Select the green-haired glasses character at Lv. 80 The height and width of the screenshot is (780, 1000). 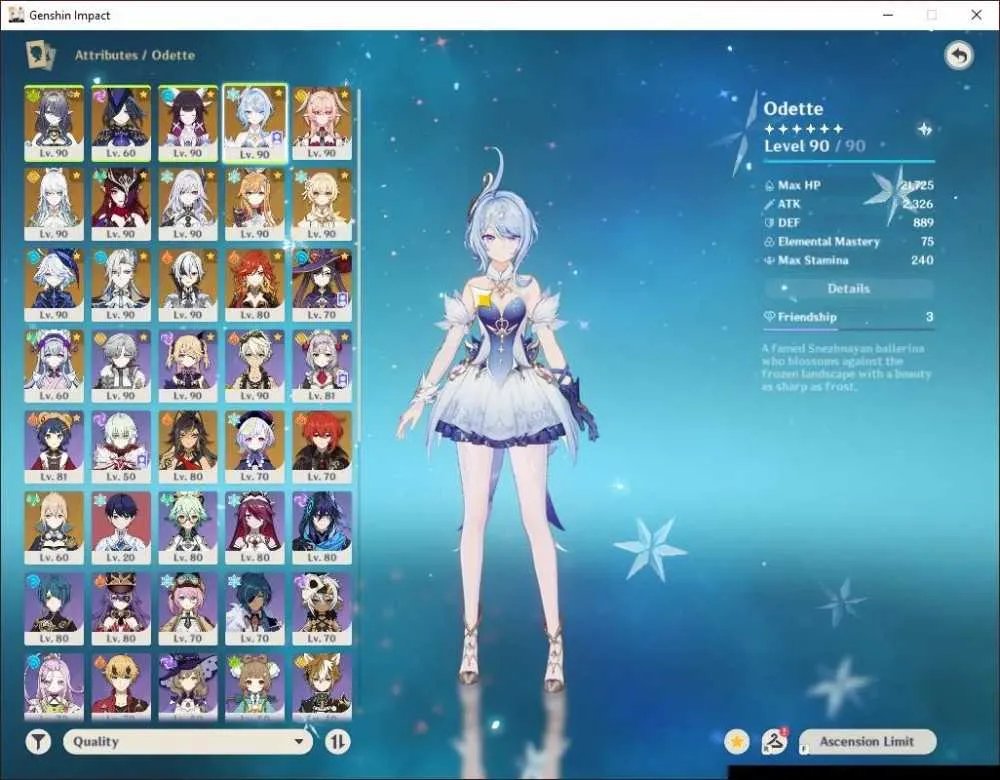coord(188,527)
